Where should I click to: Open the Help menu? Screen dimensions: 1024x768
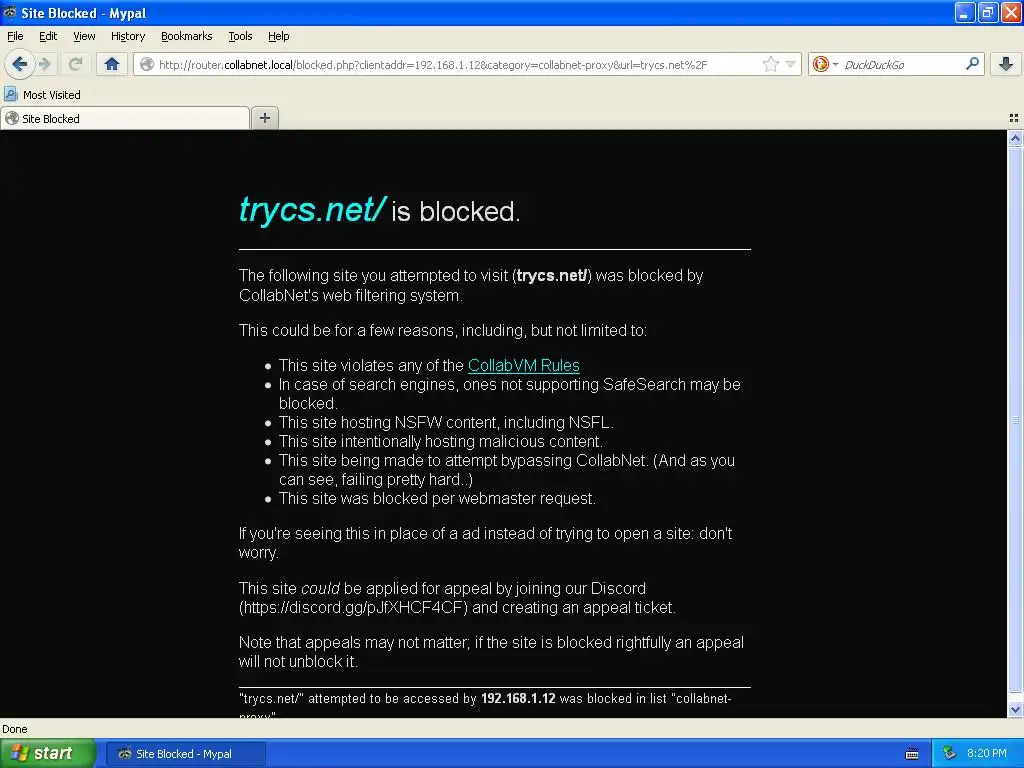(x=279, y=36)
